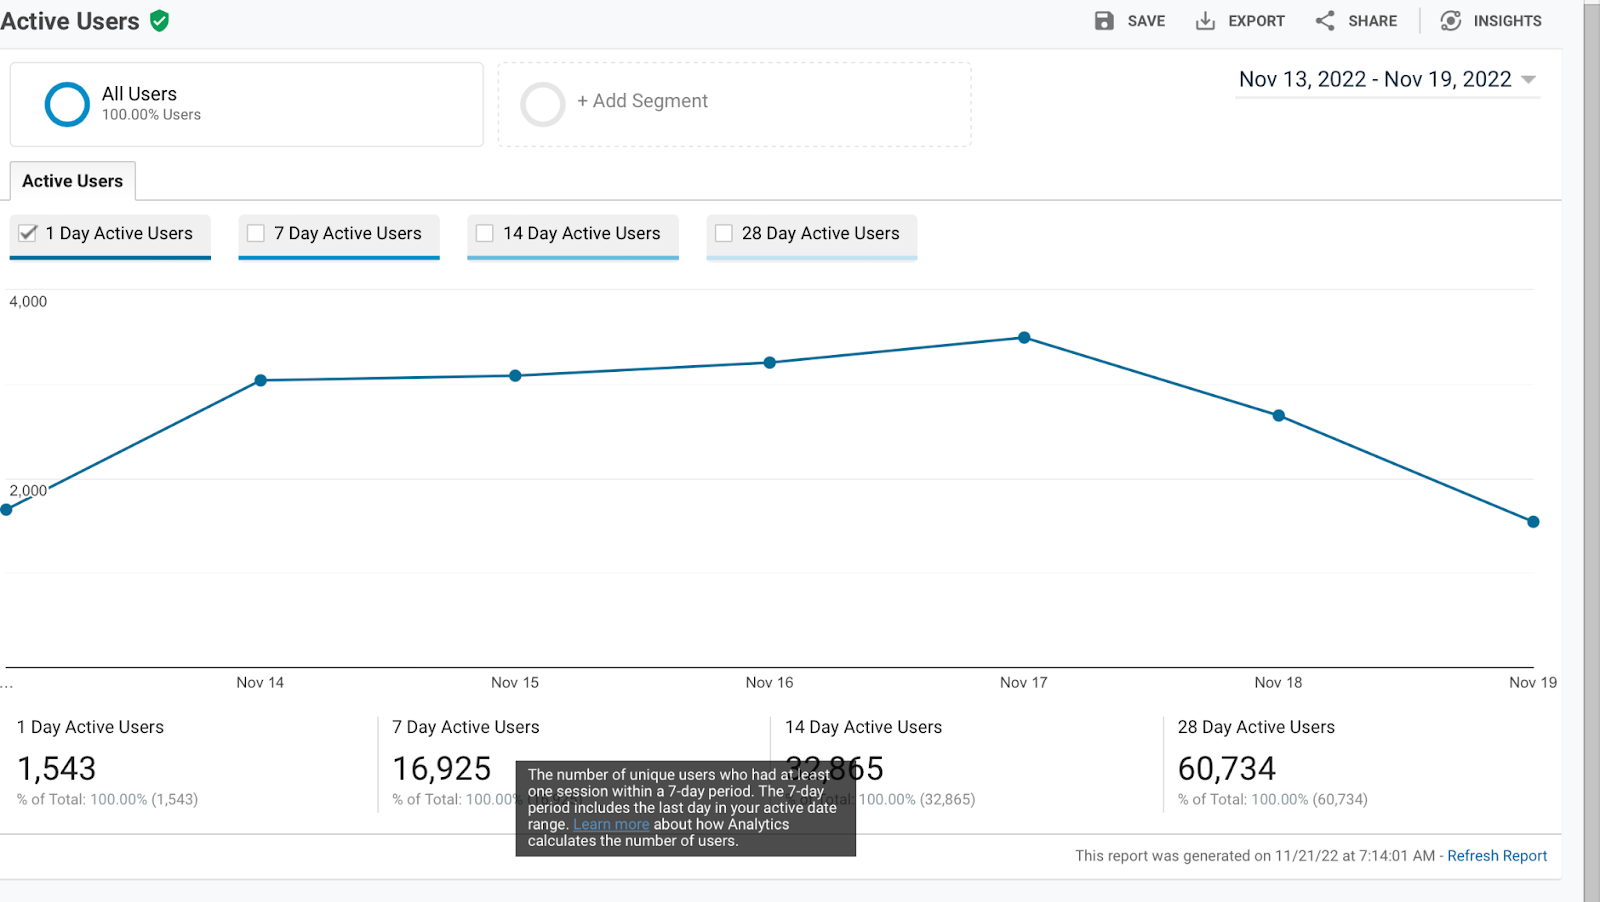This screenshot has height=902, width=1600.
Task: Click the Share icon
Action: pyautogui.click(x=1325, y=21)
